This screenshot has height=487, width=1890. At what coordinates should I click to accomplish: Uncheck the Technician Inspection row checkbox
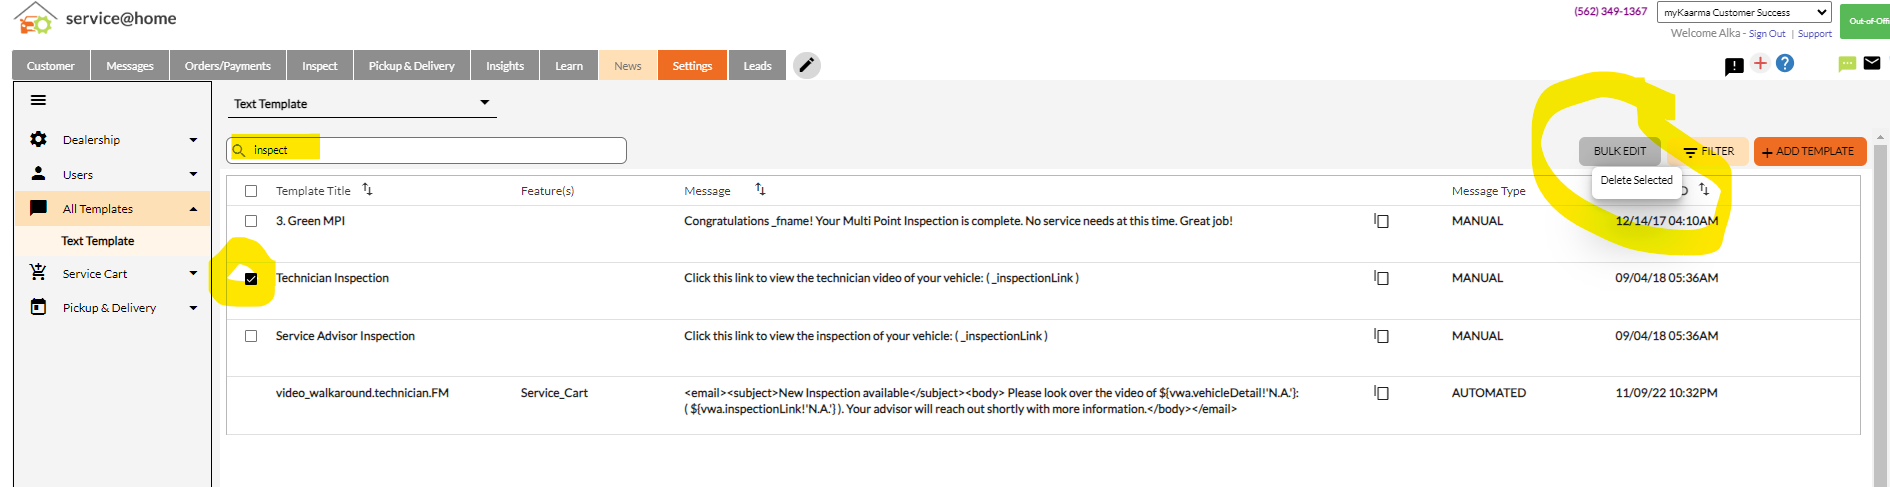point(251,279)
